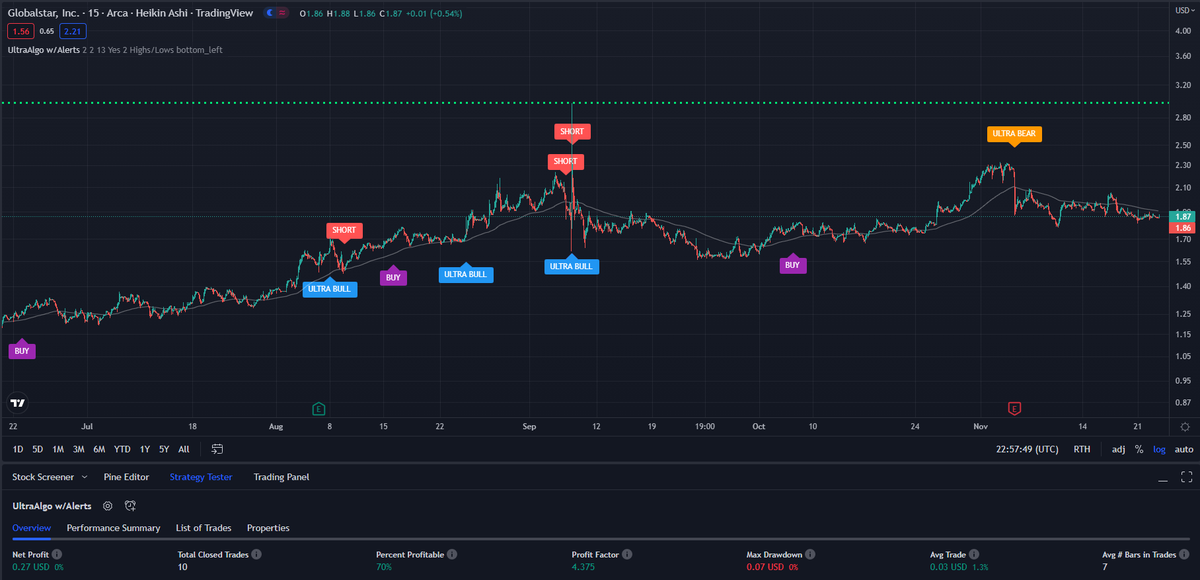Click the alarm clock alert icon
1200x580 pixels.
click(130, 506)
